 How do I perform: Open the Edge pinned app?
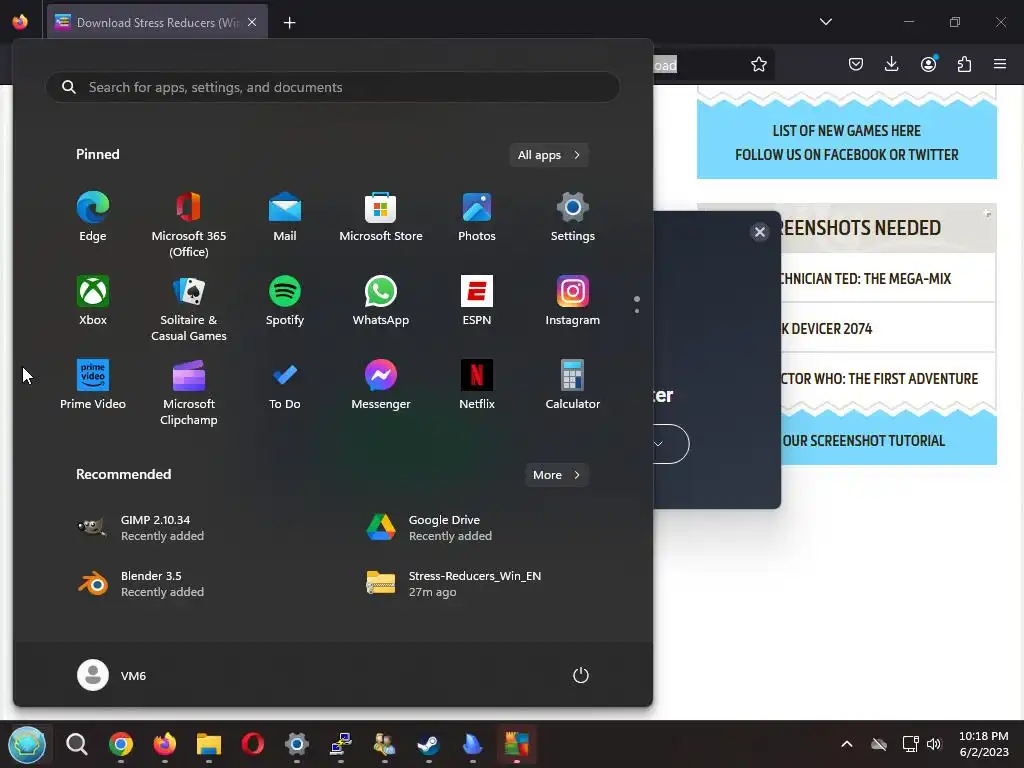tap(93, 217)
